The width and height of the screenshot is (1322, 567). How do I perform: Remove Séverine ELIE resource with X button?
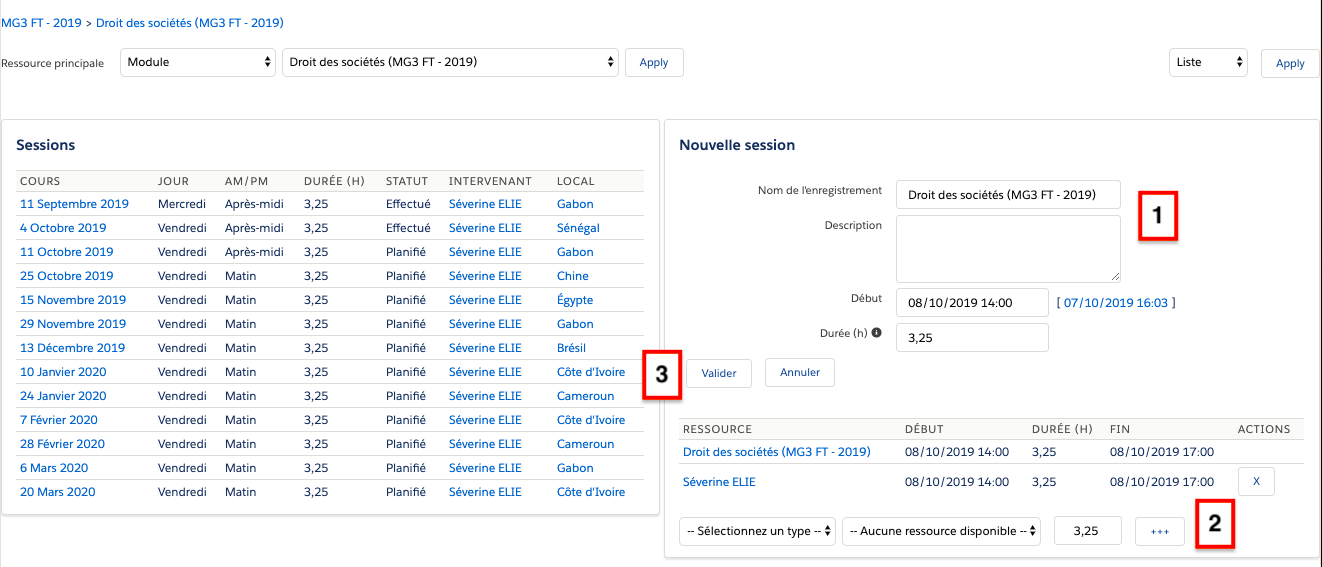tap(1256, 482)
